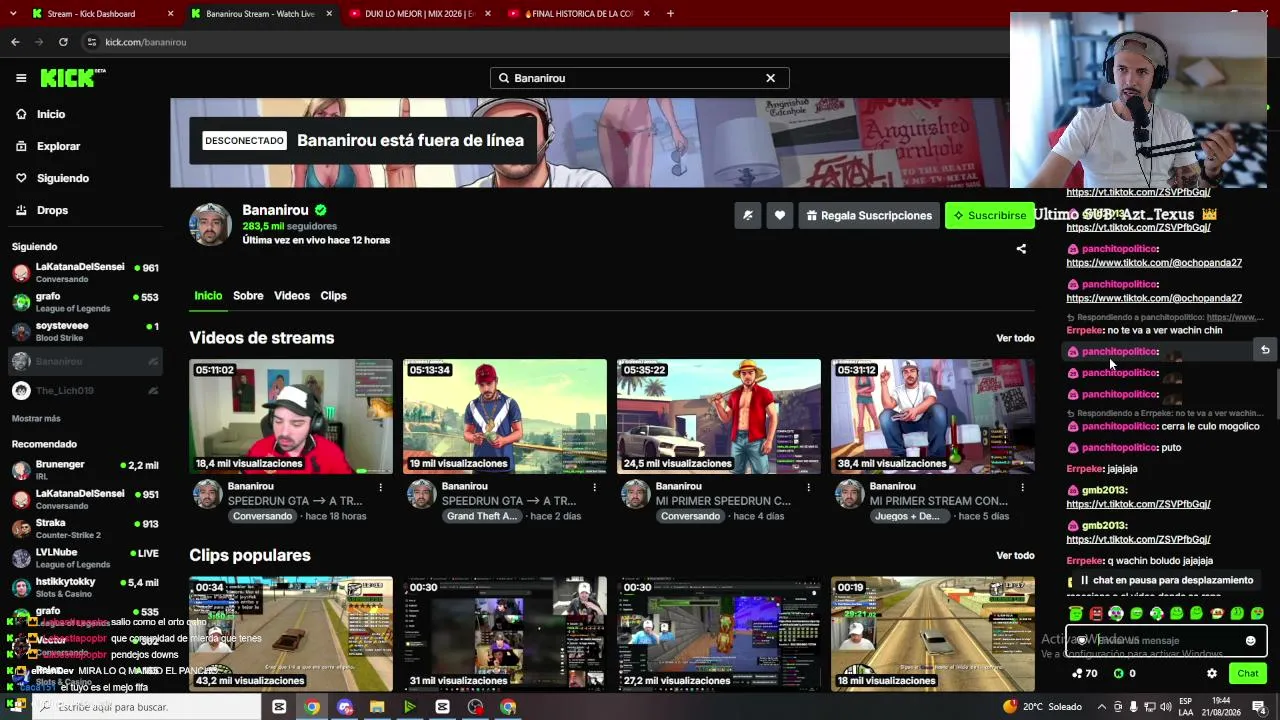Open chat settings gear icon
This screenshot has width=1280, height=720.
[x=1212, y=674]
